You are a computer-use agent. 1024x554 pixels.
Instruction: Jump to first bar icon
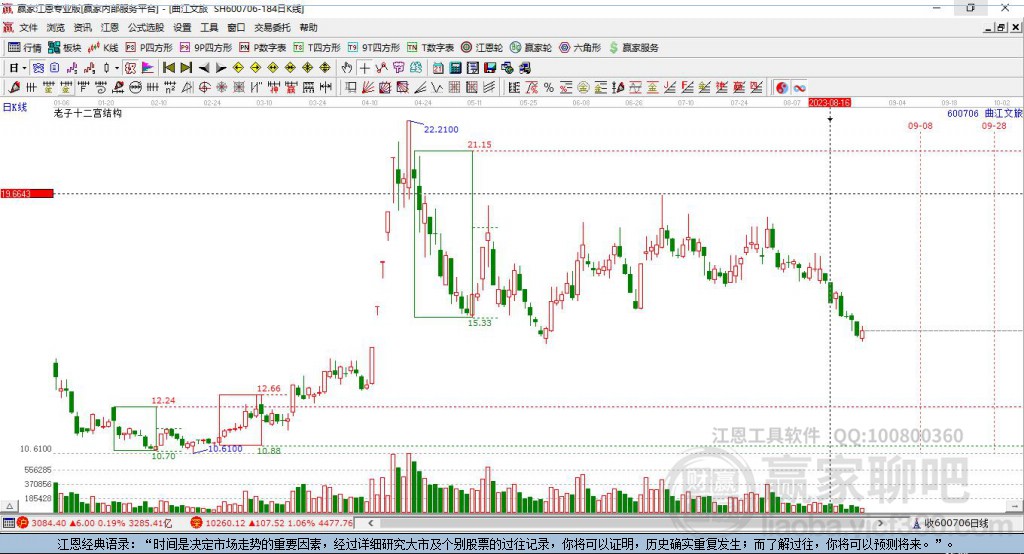(168, 68)
